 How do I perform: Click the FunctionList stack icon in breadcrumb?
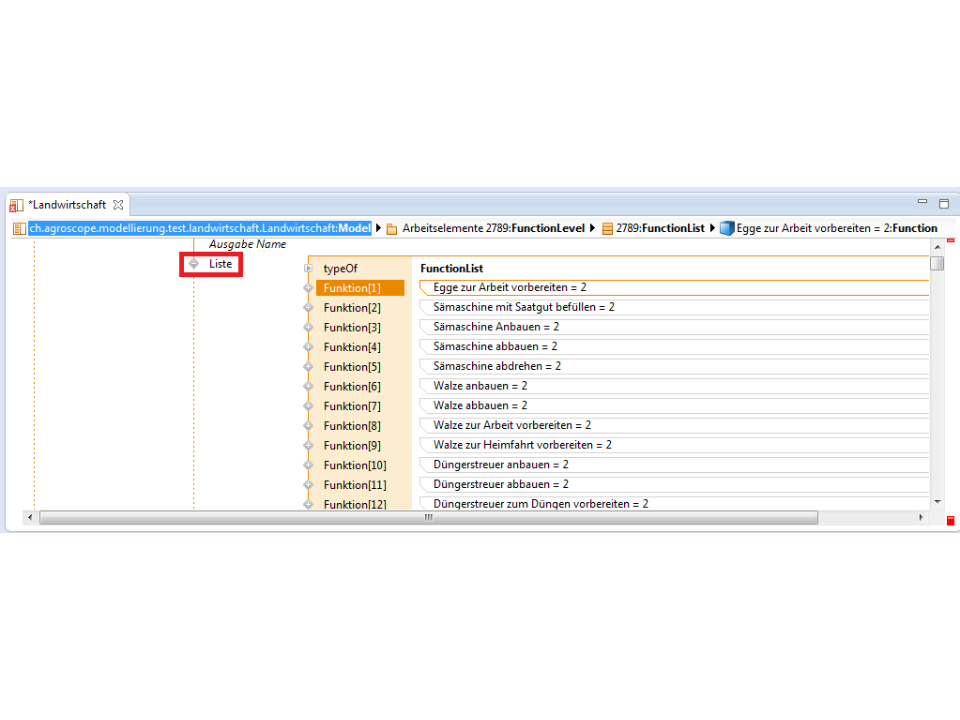[607, 229]
